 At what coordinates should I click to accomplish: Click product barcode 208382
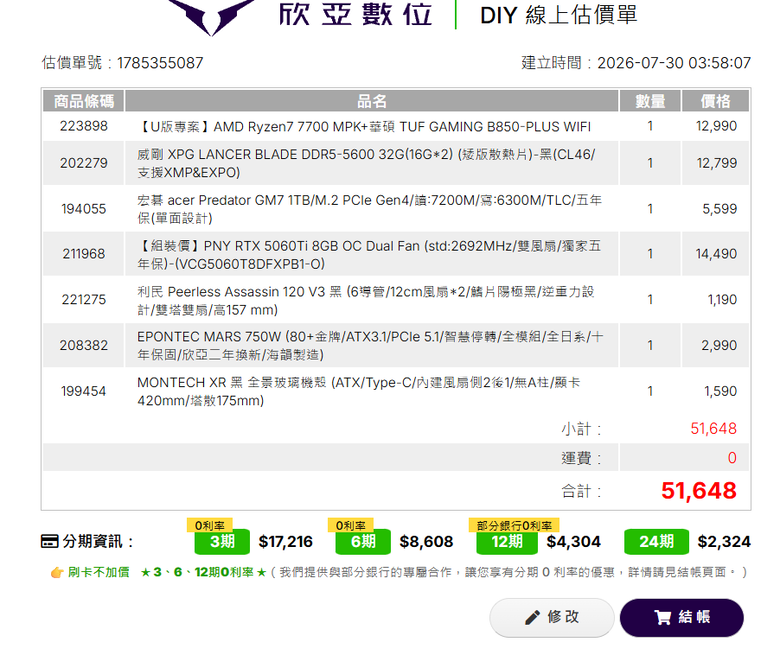click(84, 346)
